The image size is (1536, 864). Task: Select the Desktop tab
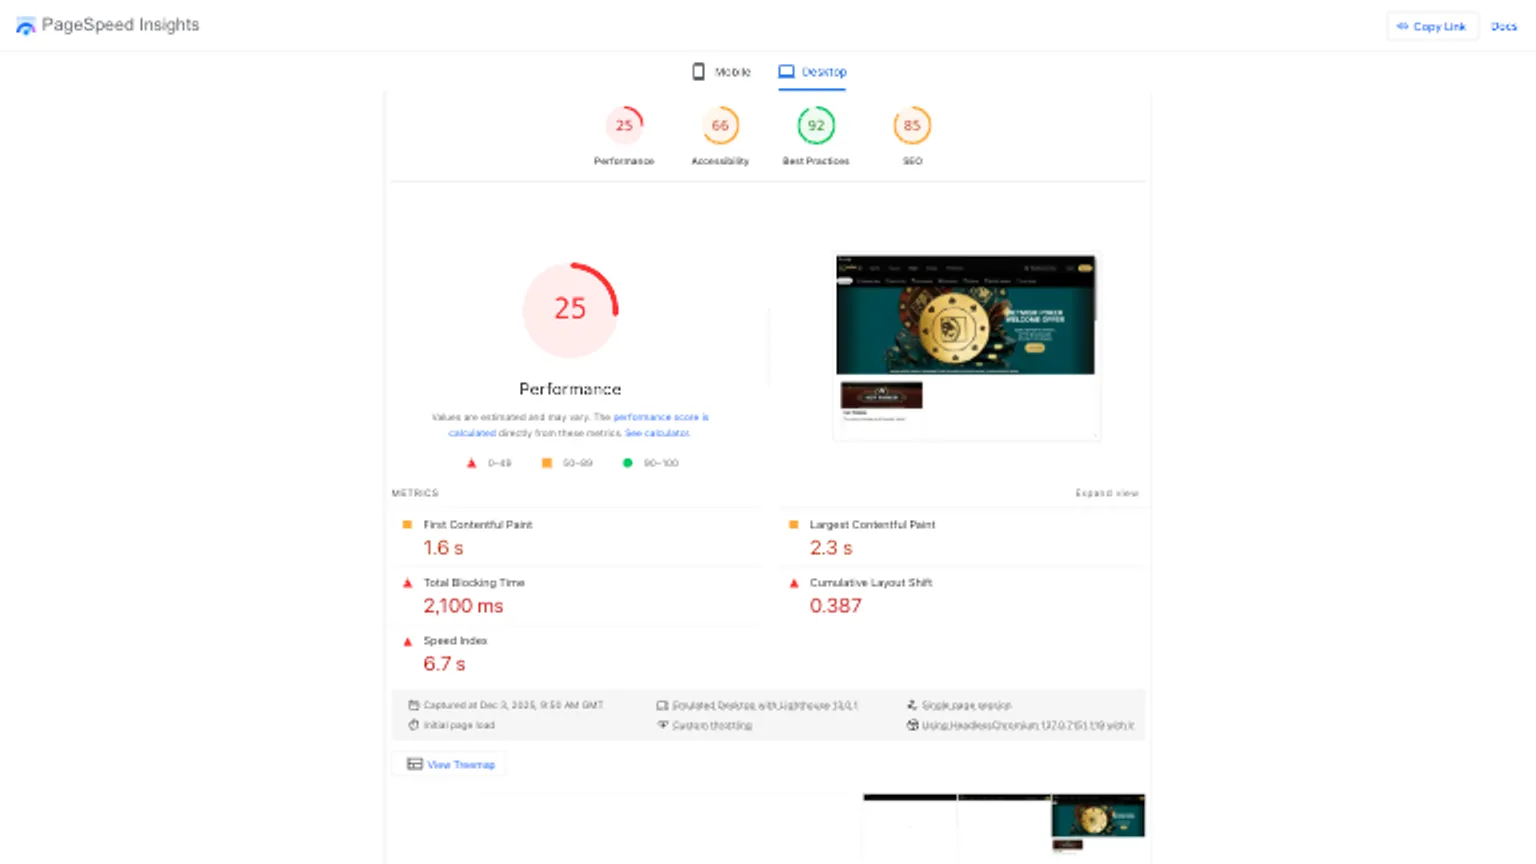812,71
